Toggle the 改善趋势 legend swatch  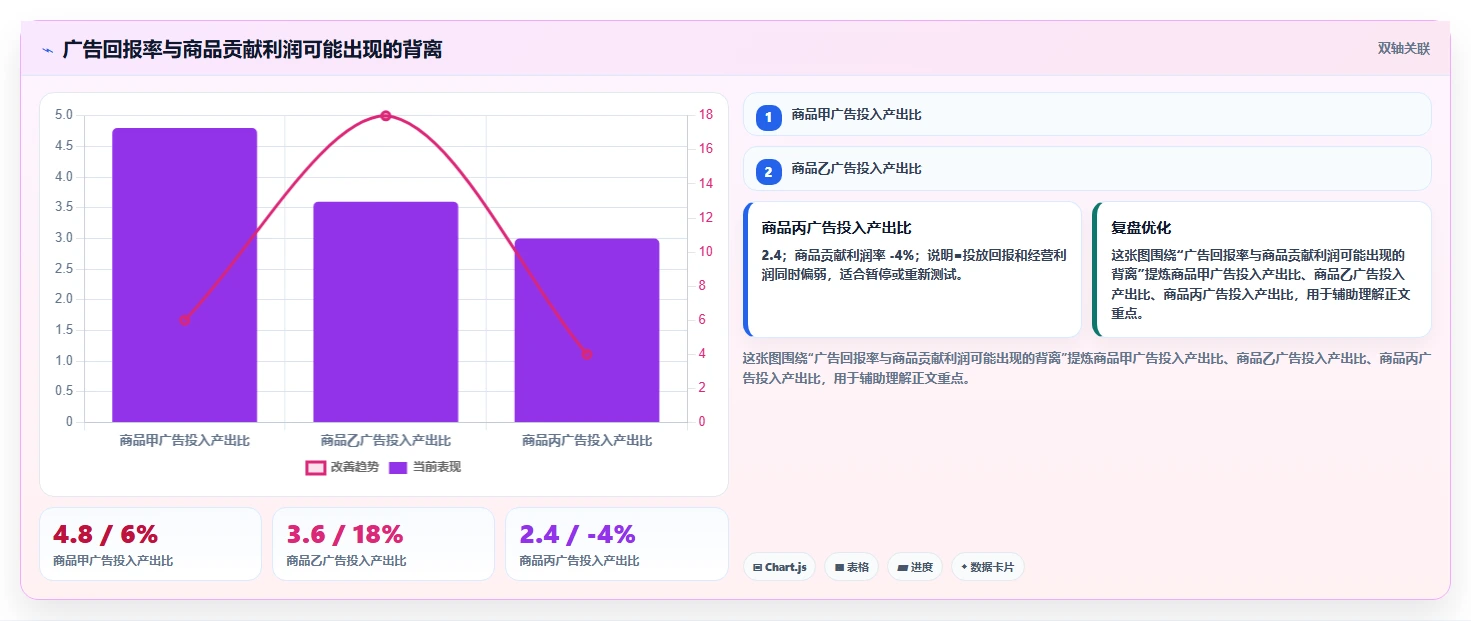point(316,467)
